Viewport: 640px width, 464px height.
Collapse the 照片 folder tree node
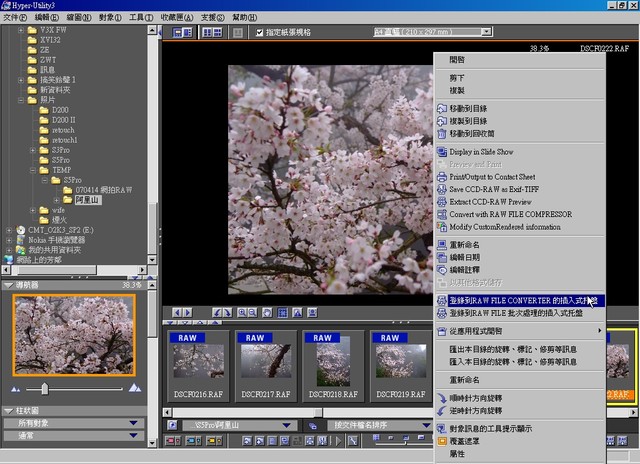click(21, 100)
